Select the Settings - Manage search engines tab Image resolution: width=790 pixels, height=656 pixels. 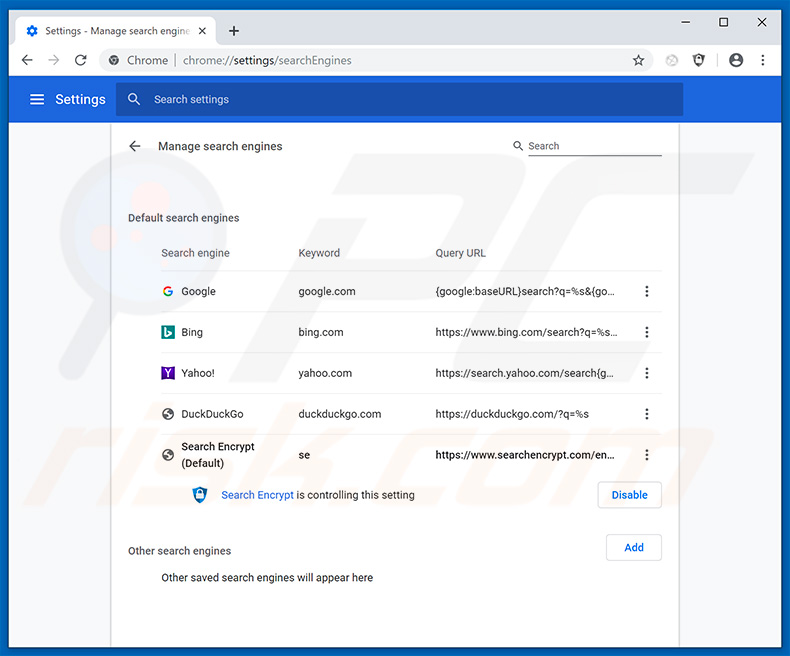point(115,31)
